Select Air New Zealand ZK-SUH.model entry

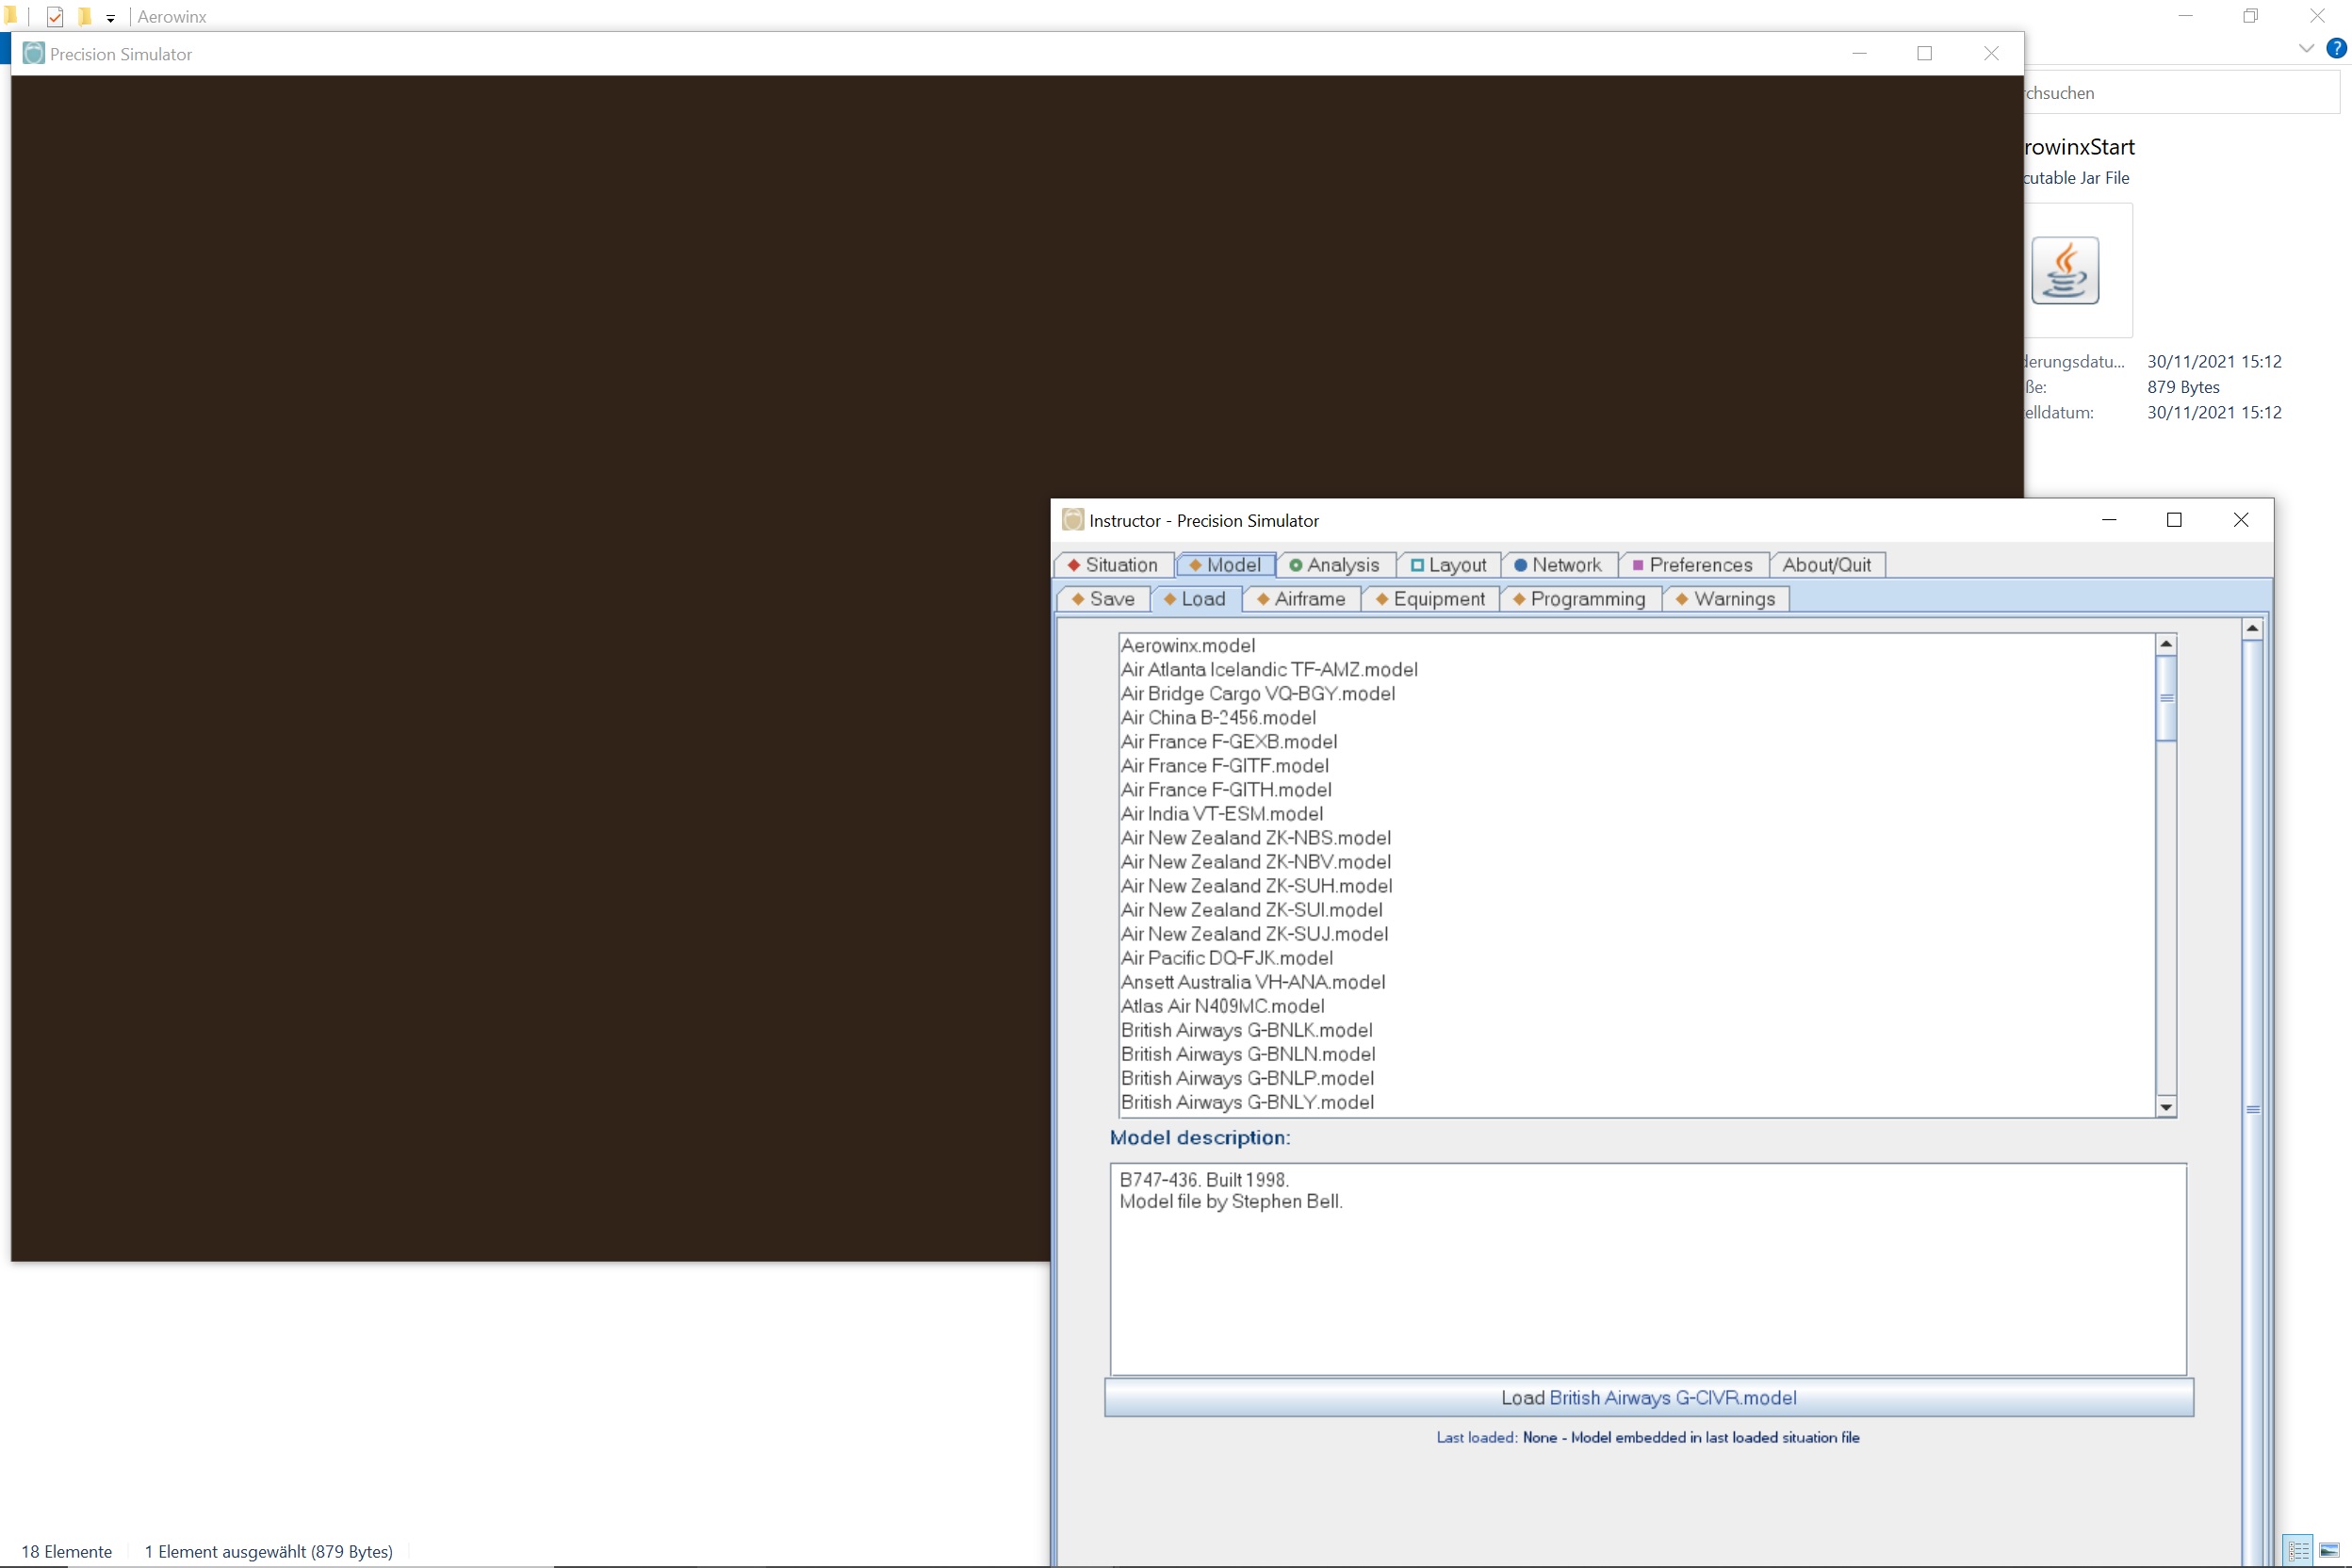tap(1256, 885)
